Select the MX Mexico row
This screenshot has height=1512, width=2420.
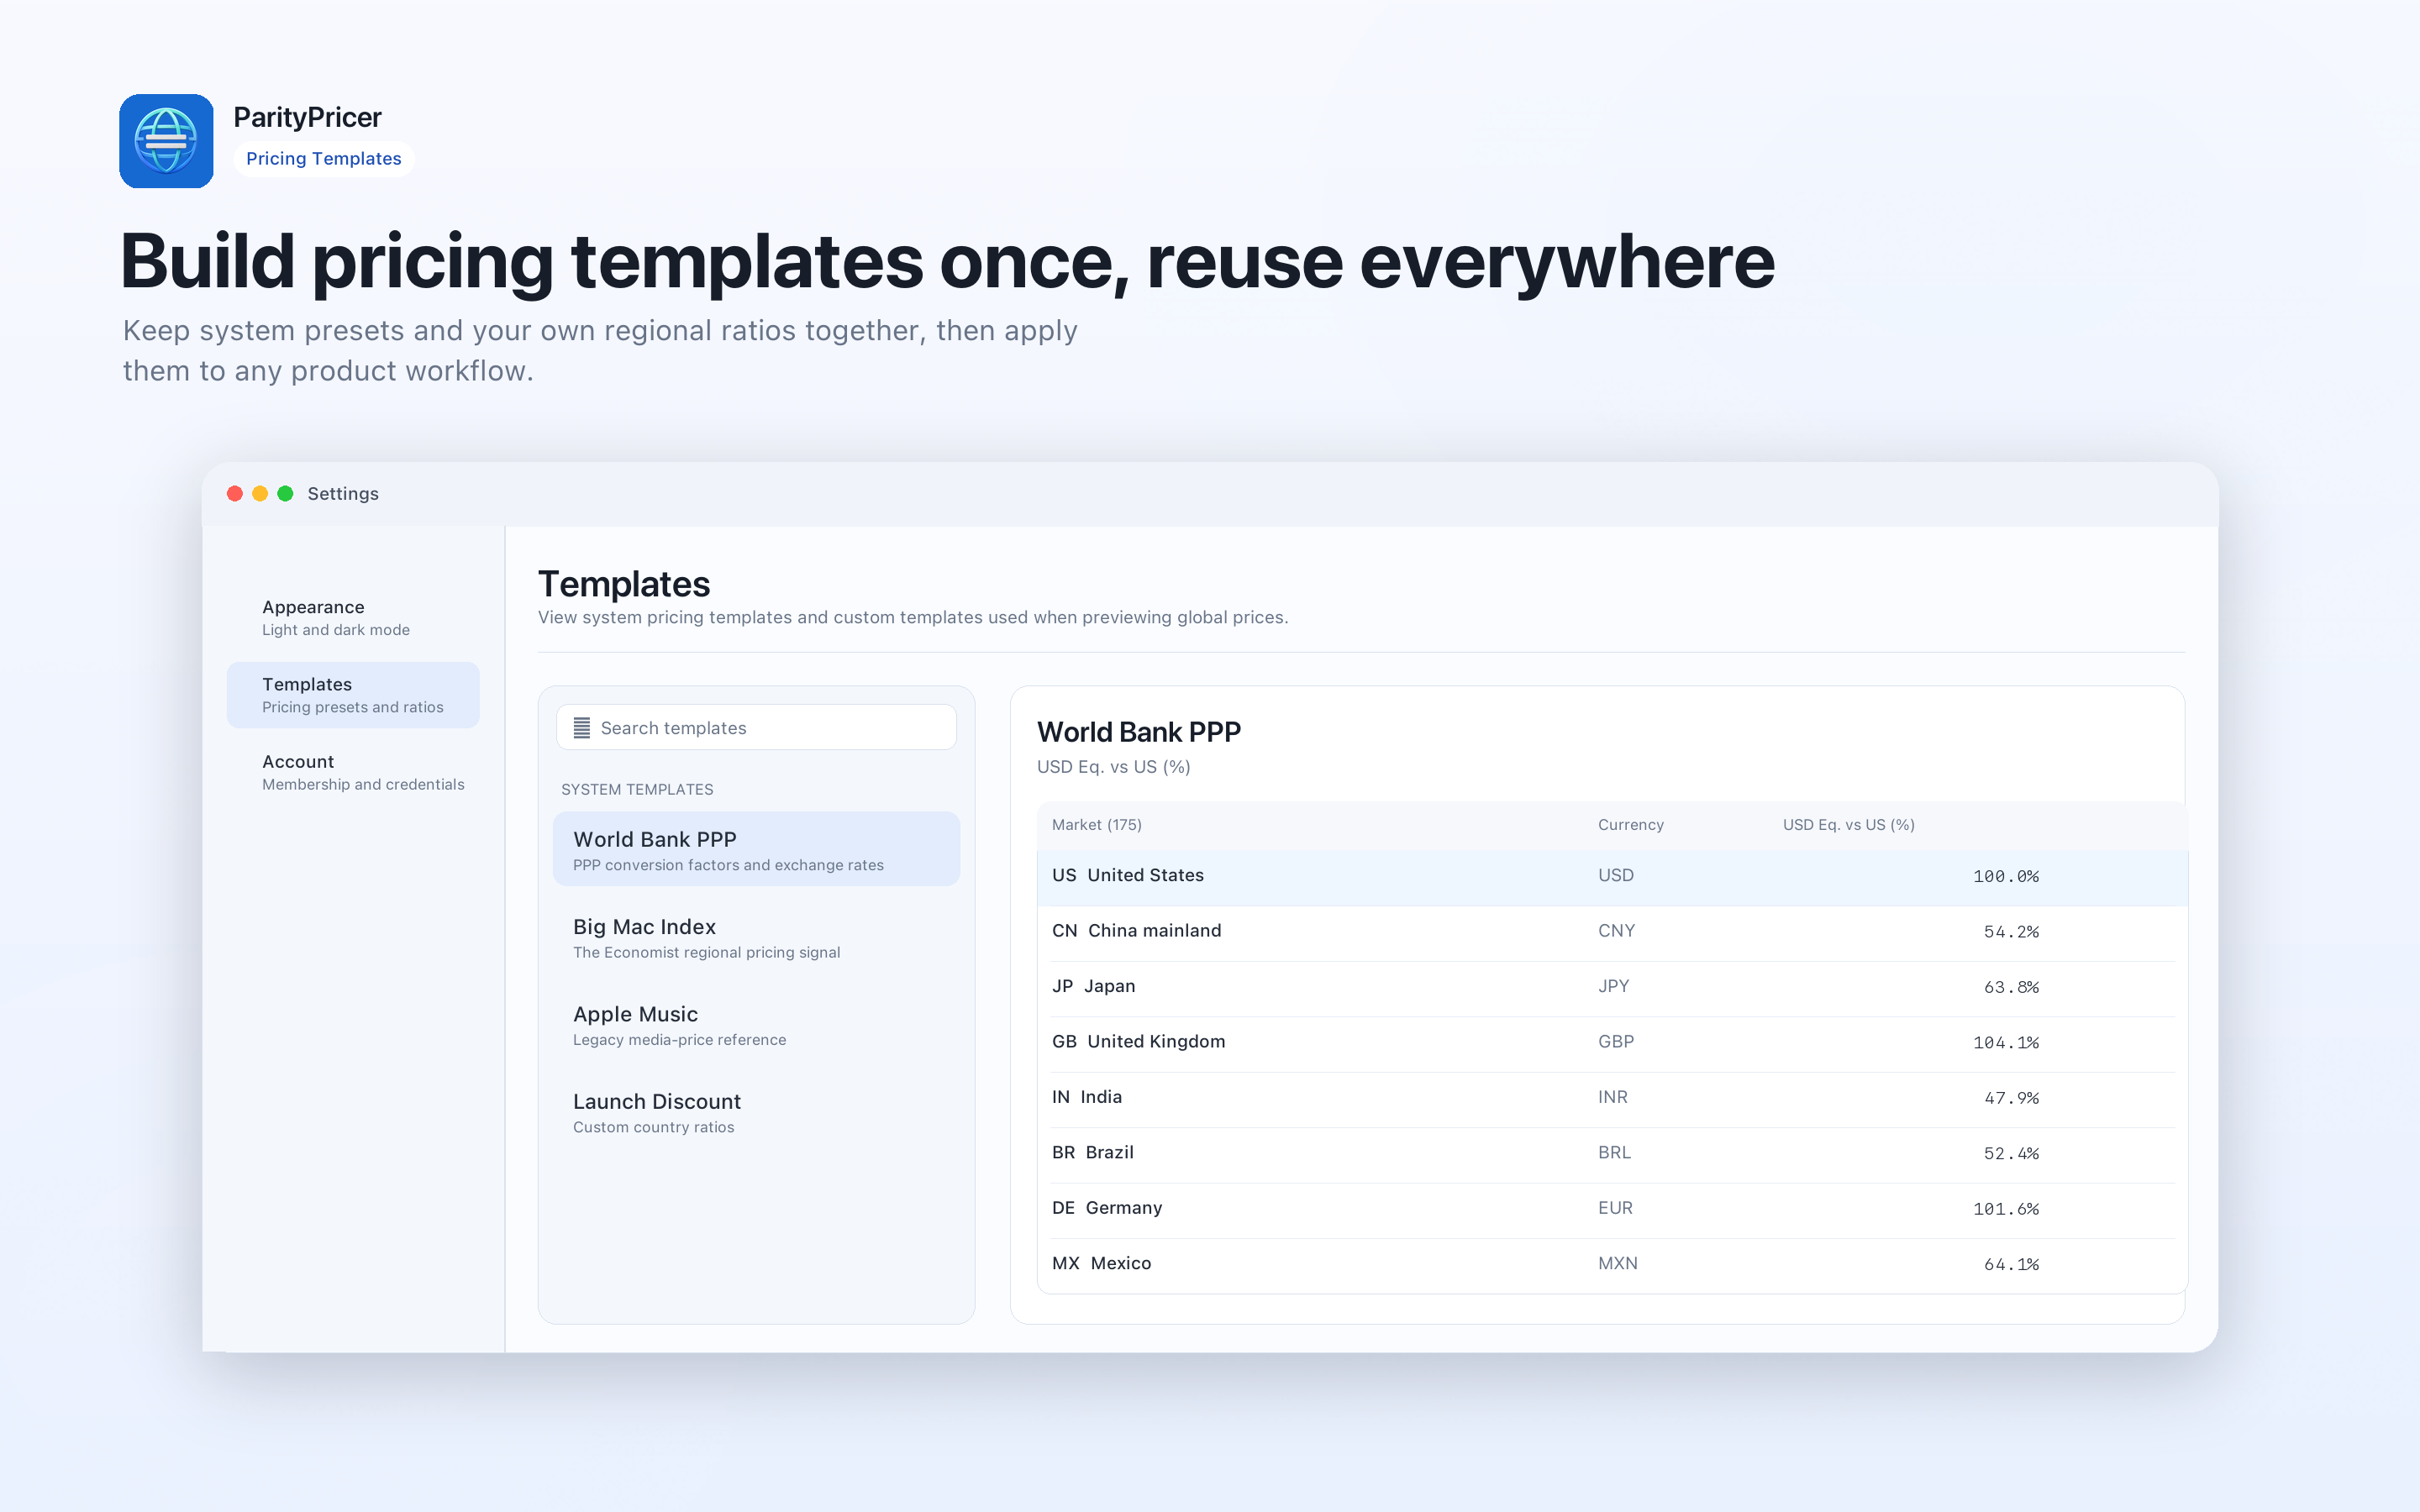click(1612, 1265)
